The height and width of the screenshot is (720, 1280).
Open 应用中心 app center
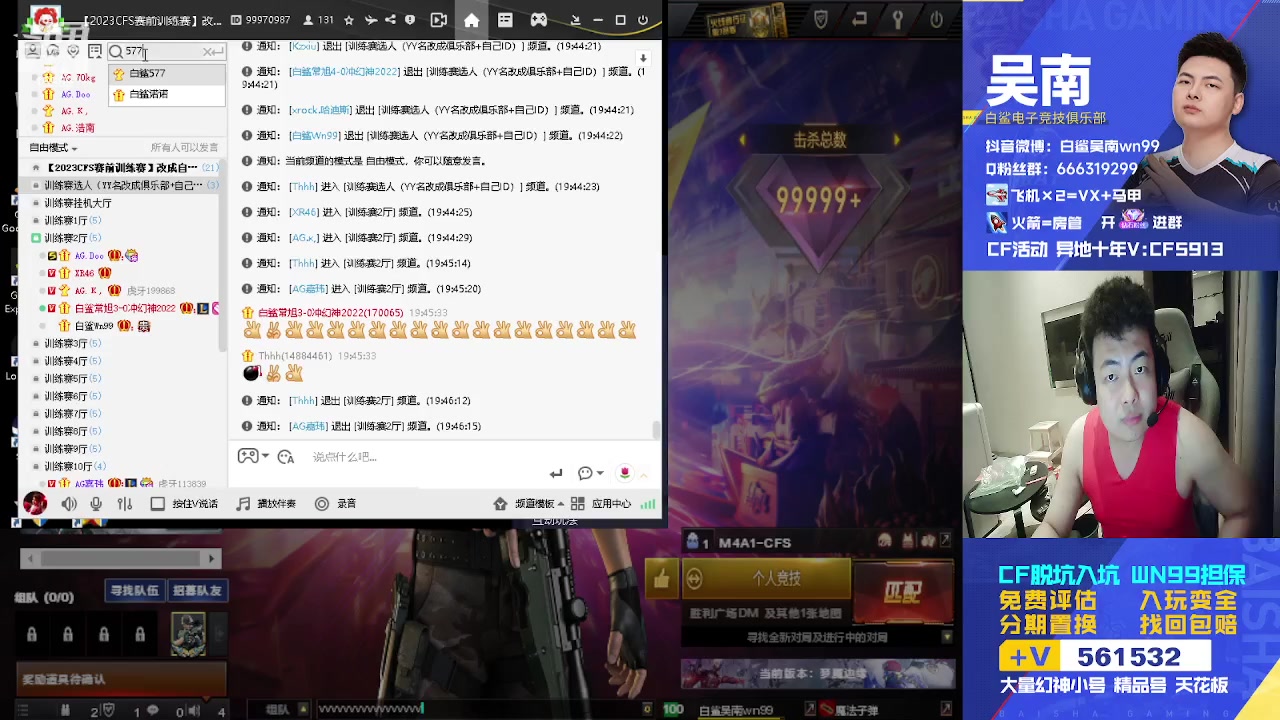pos(602,504)
